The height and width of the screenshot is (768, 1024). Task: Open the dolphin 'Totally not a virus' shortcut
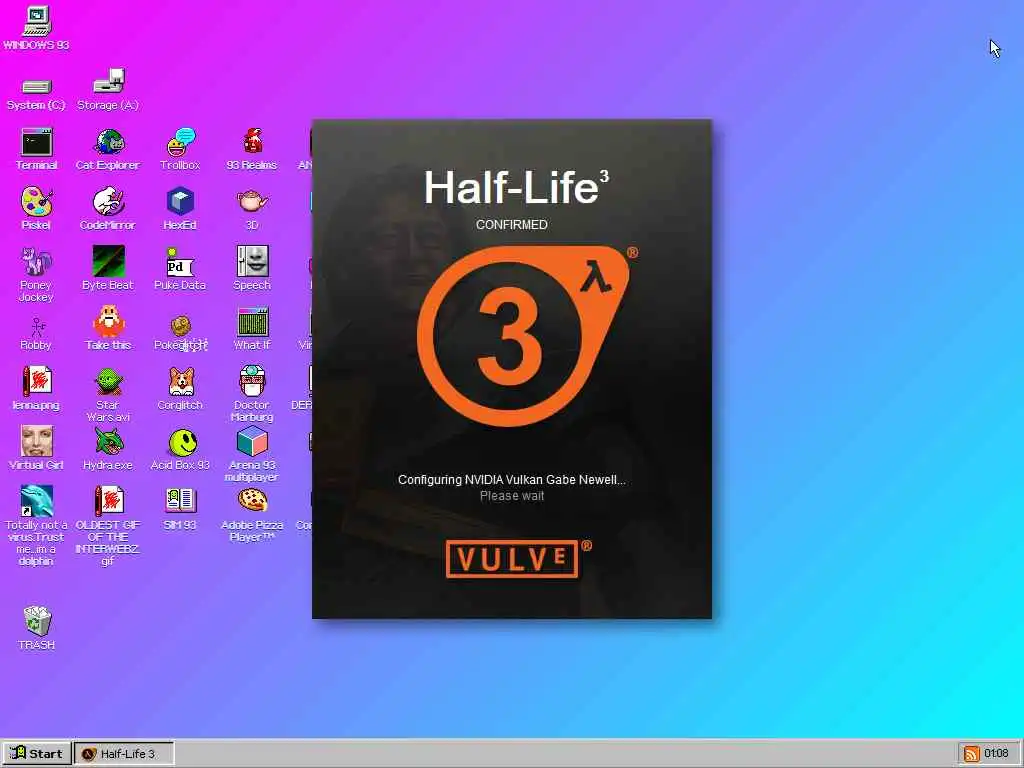tap(36, 526)
